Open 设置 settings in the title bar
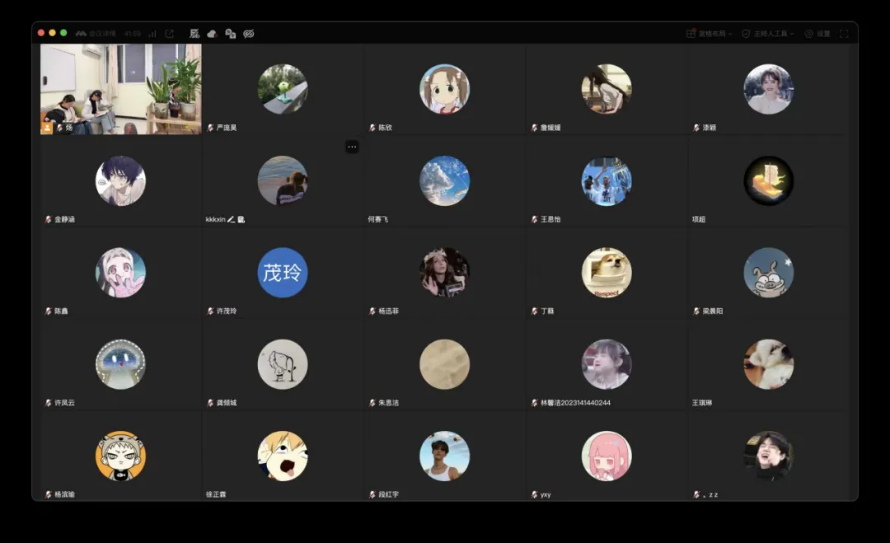Screen dimensions: 890x543 click(x=818, y=33)
